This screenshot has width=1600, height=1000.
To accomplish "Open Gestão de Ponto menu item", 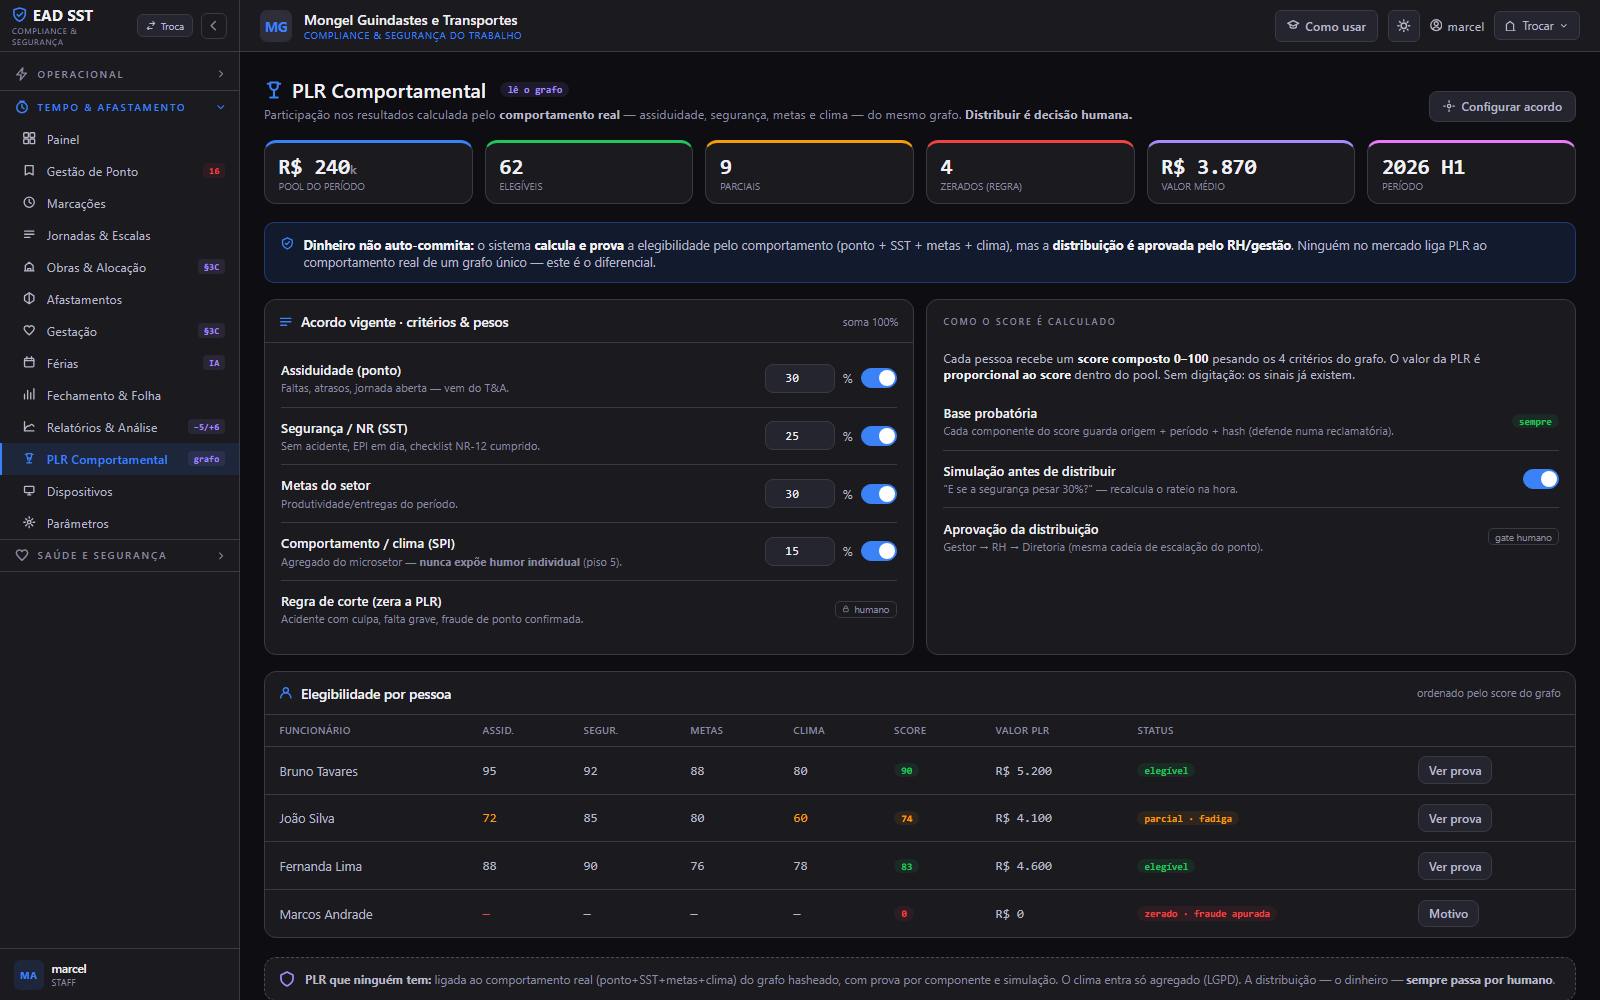I will click(x=120, y=171).
